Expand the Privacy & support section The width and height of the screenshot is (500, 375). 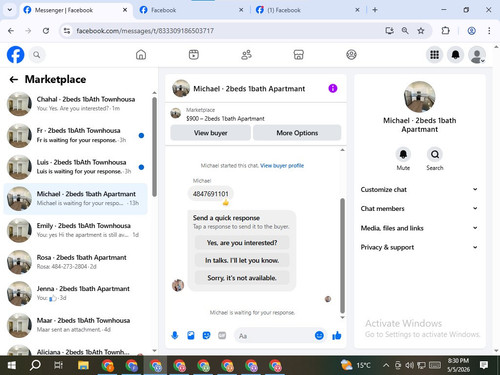pyautogui.click(x=419, y=247)
